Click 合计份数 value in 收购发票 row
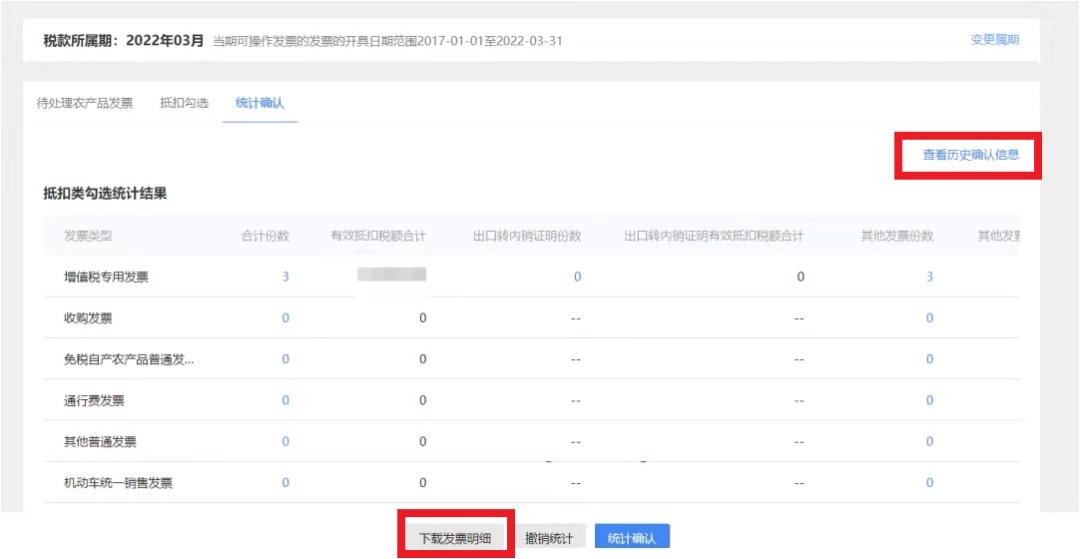 click(285, 318)
